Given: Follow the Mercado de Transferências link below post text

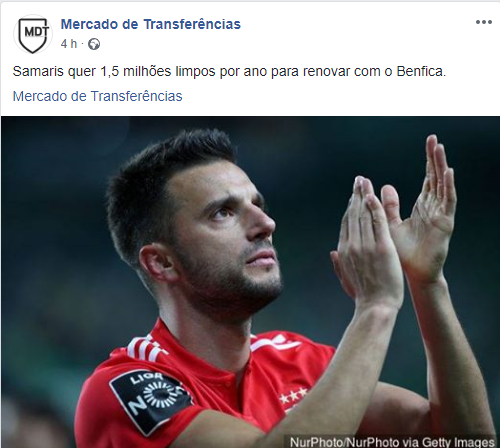Looking at the screenshot, I should pos(97,96).
